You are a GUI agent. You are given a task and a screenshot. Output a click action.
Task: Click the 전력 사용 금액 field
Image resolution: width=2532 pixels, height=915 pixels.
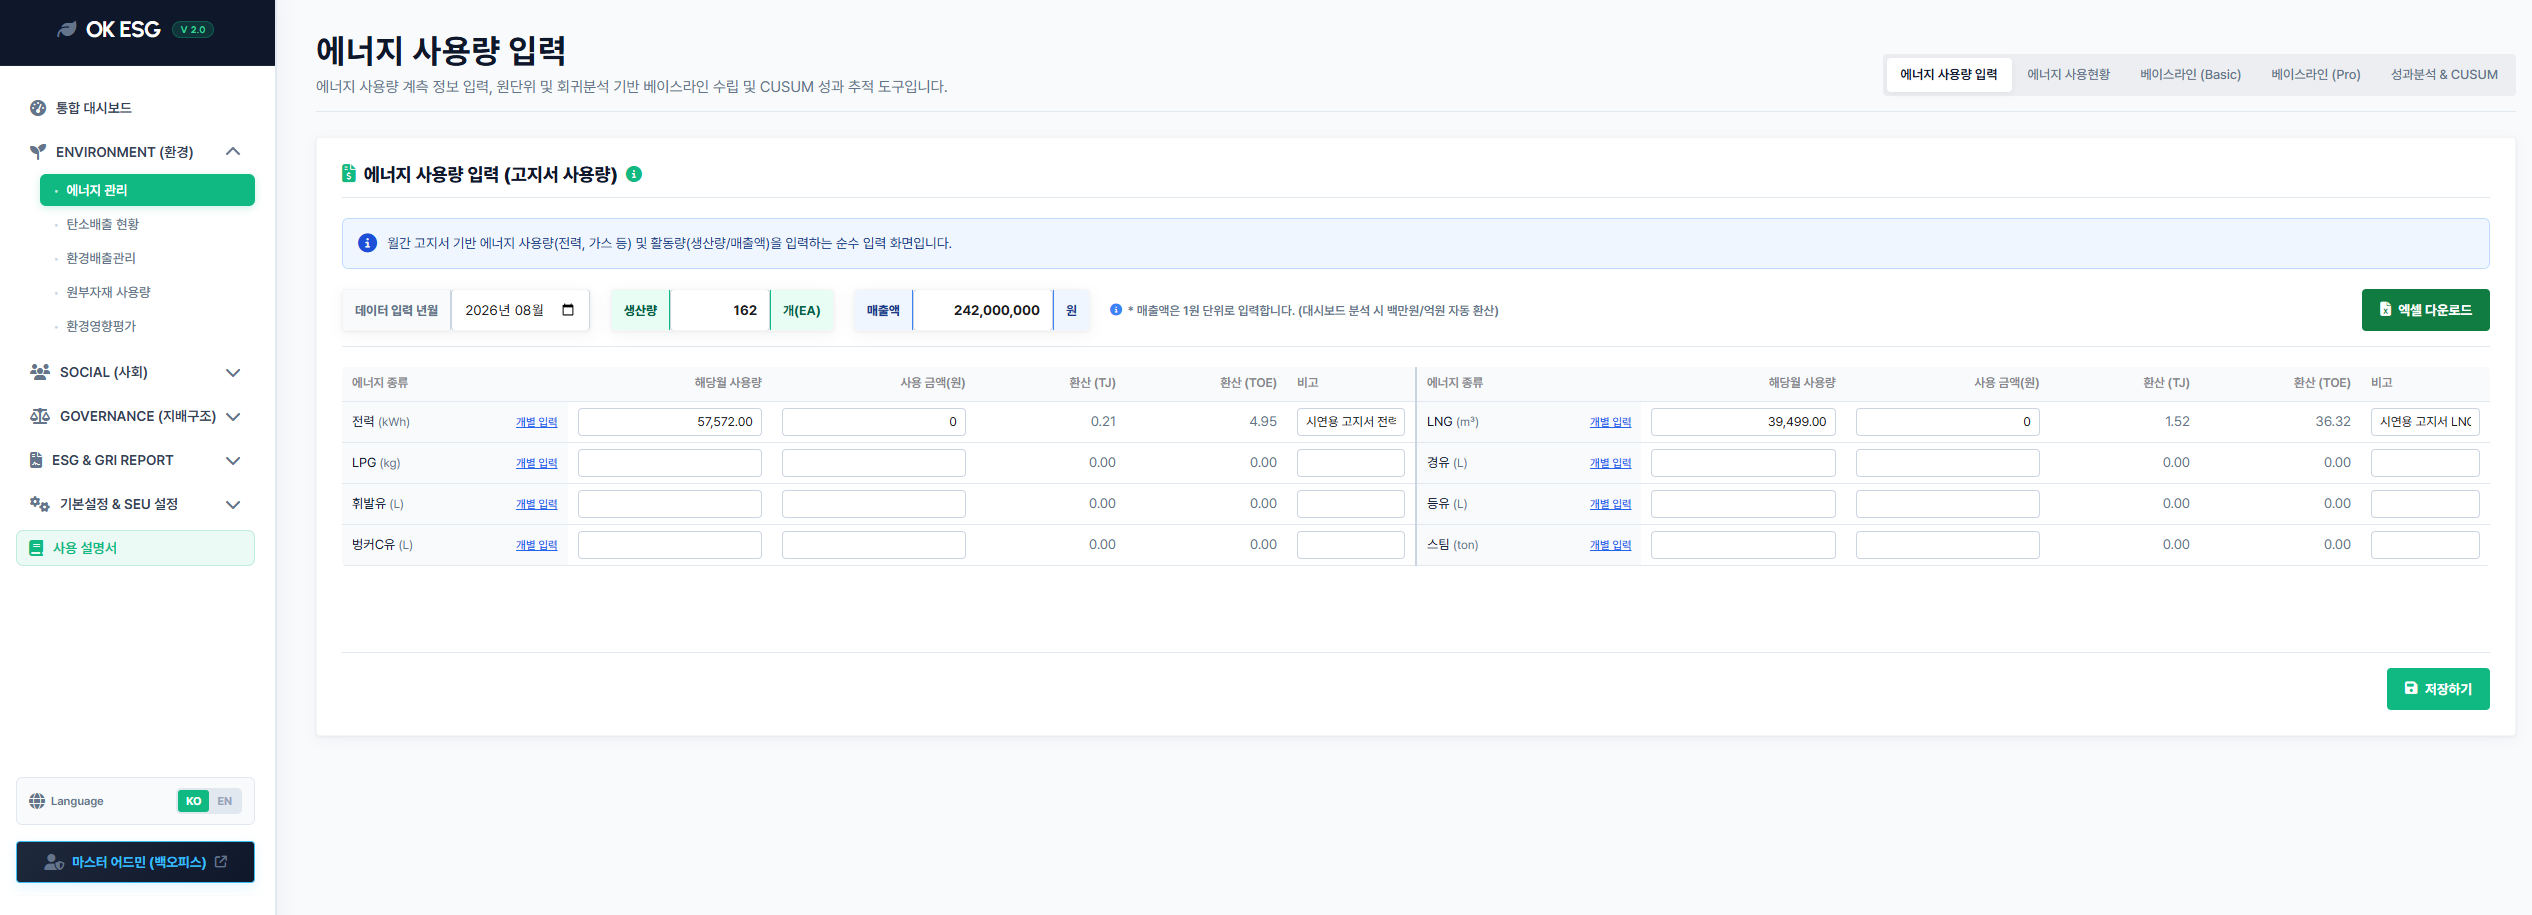(874, 422)
